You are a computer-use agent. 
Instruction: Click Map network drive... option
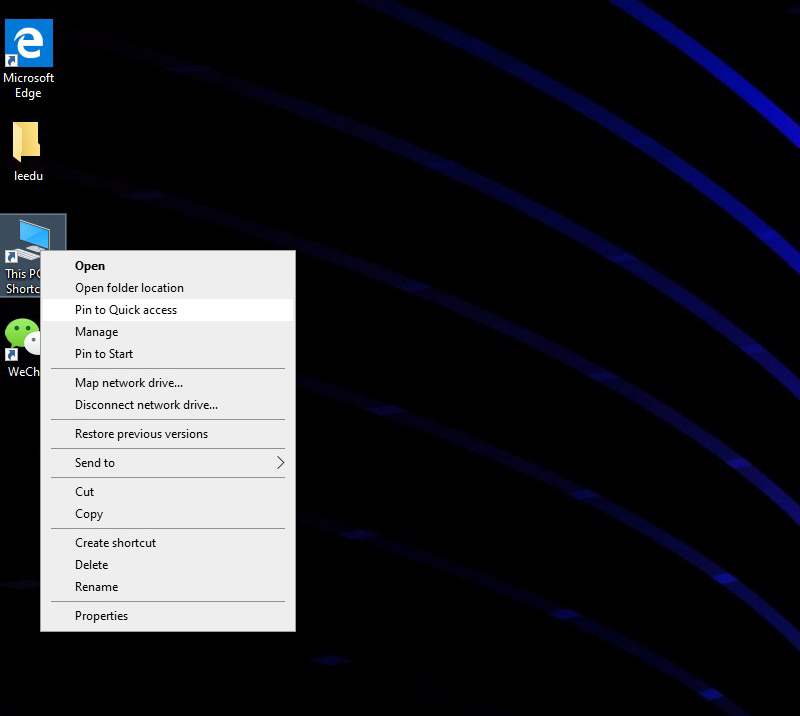[129, 383]
